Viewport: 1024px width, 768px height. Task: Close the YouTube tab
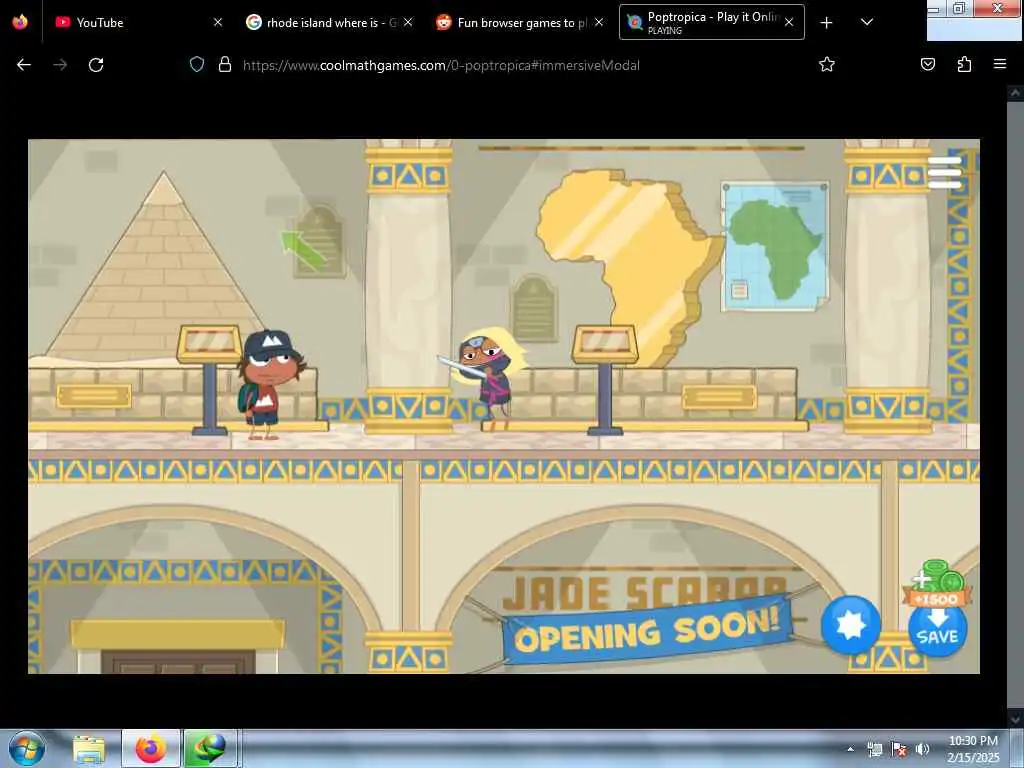coord(218,22)
